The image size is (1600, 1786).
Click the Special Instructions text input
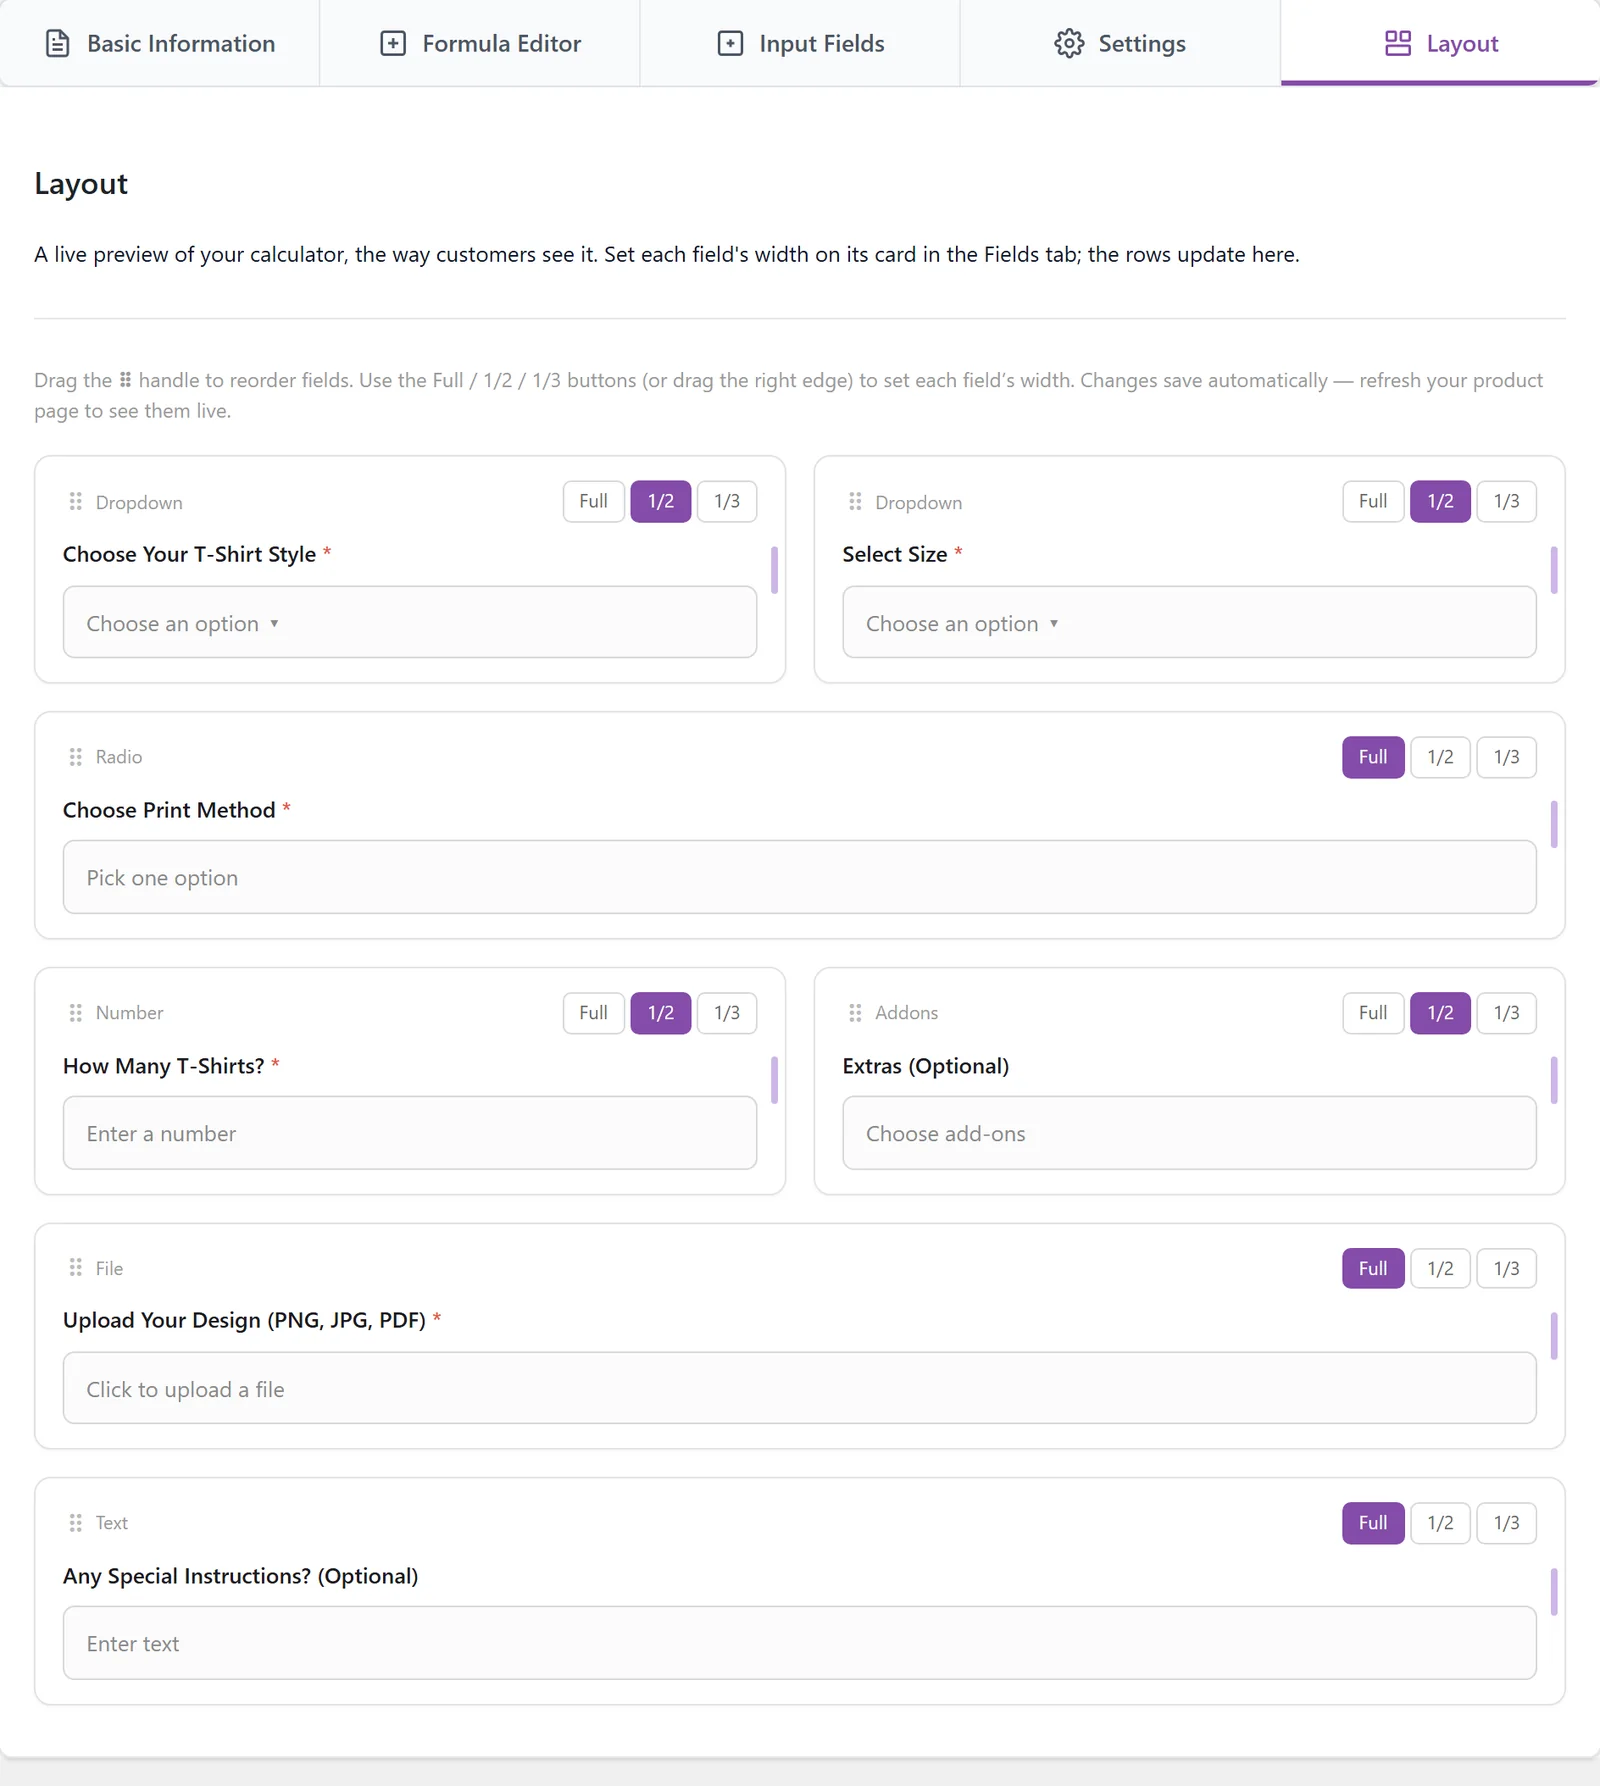[800, 1643]
